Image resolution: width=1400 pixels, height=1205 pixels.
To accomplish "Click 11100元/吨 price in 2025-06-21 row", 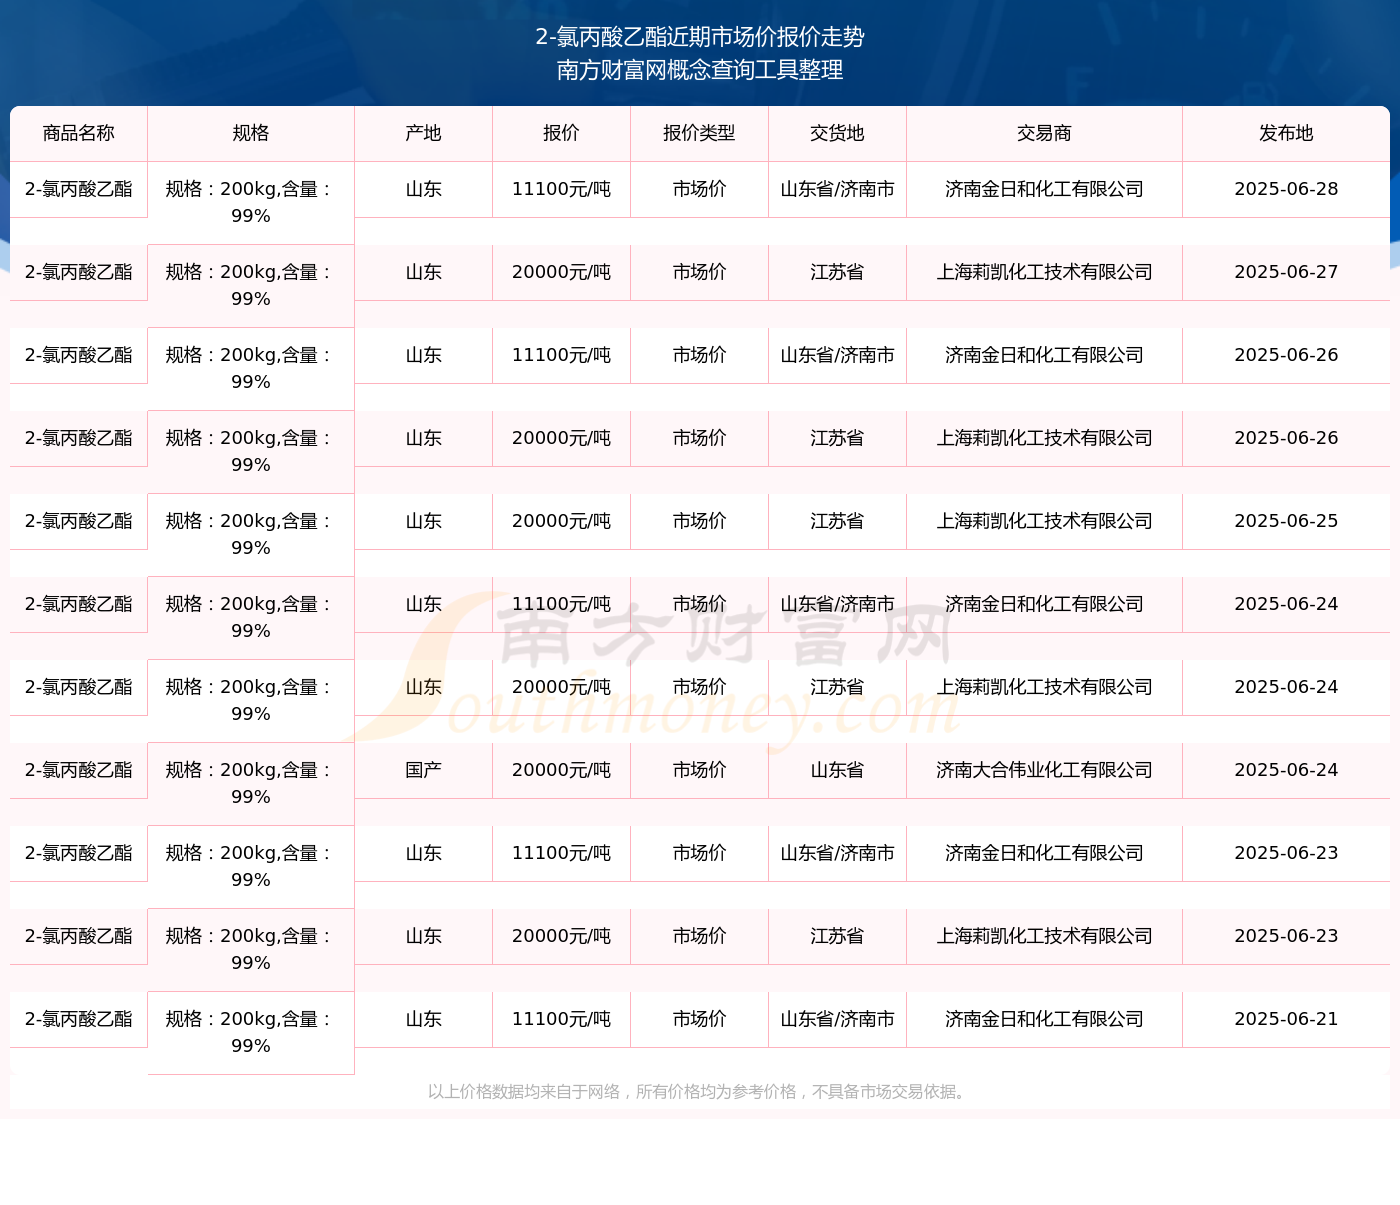I will pos(562,1019).
